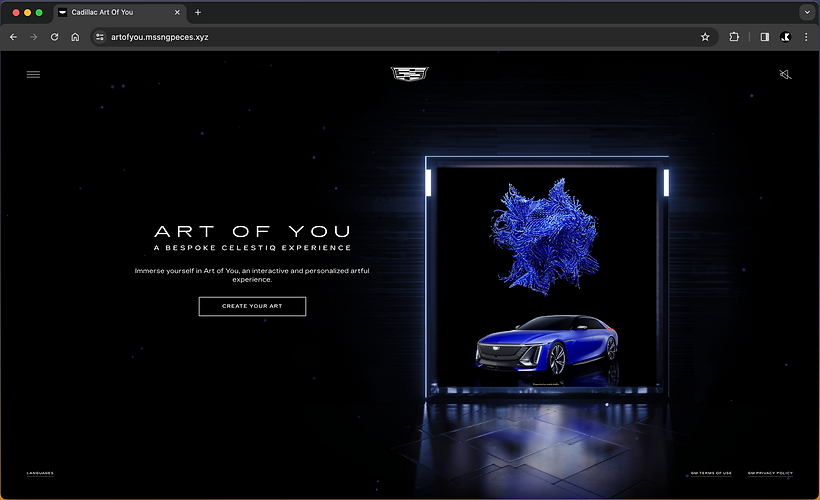
Task: Click the blue Celestiq car image
Action: pyautogui.click(x=547, y=345)
